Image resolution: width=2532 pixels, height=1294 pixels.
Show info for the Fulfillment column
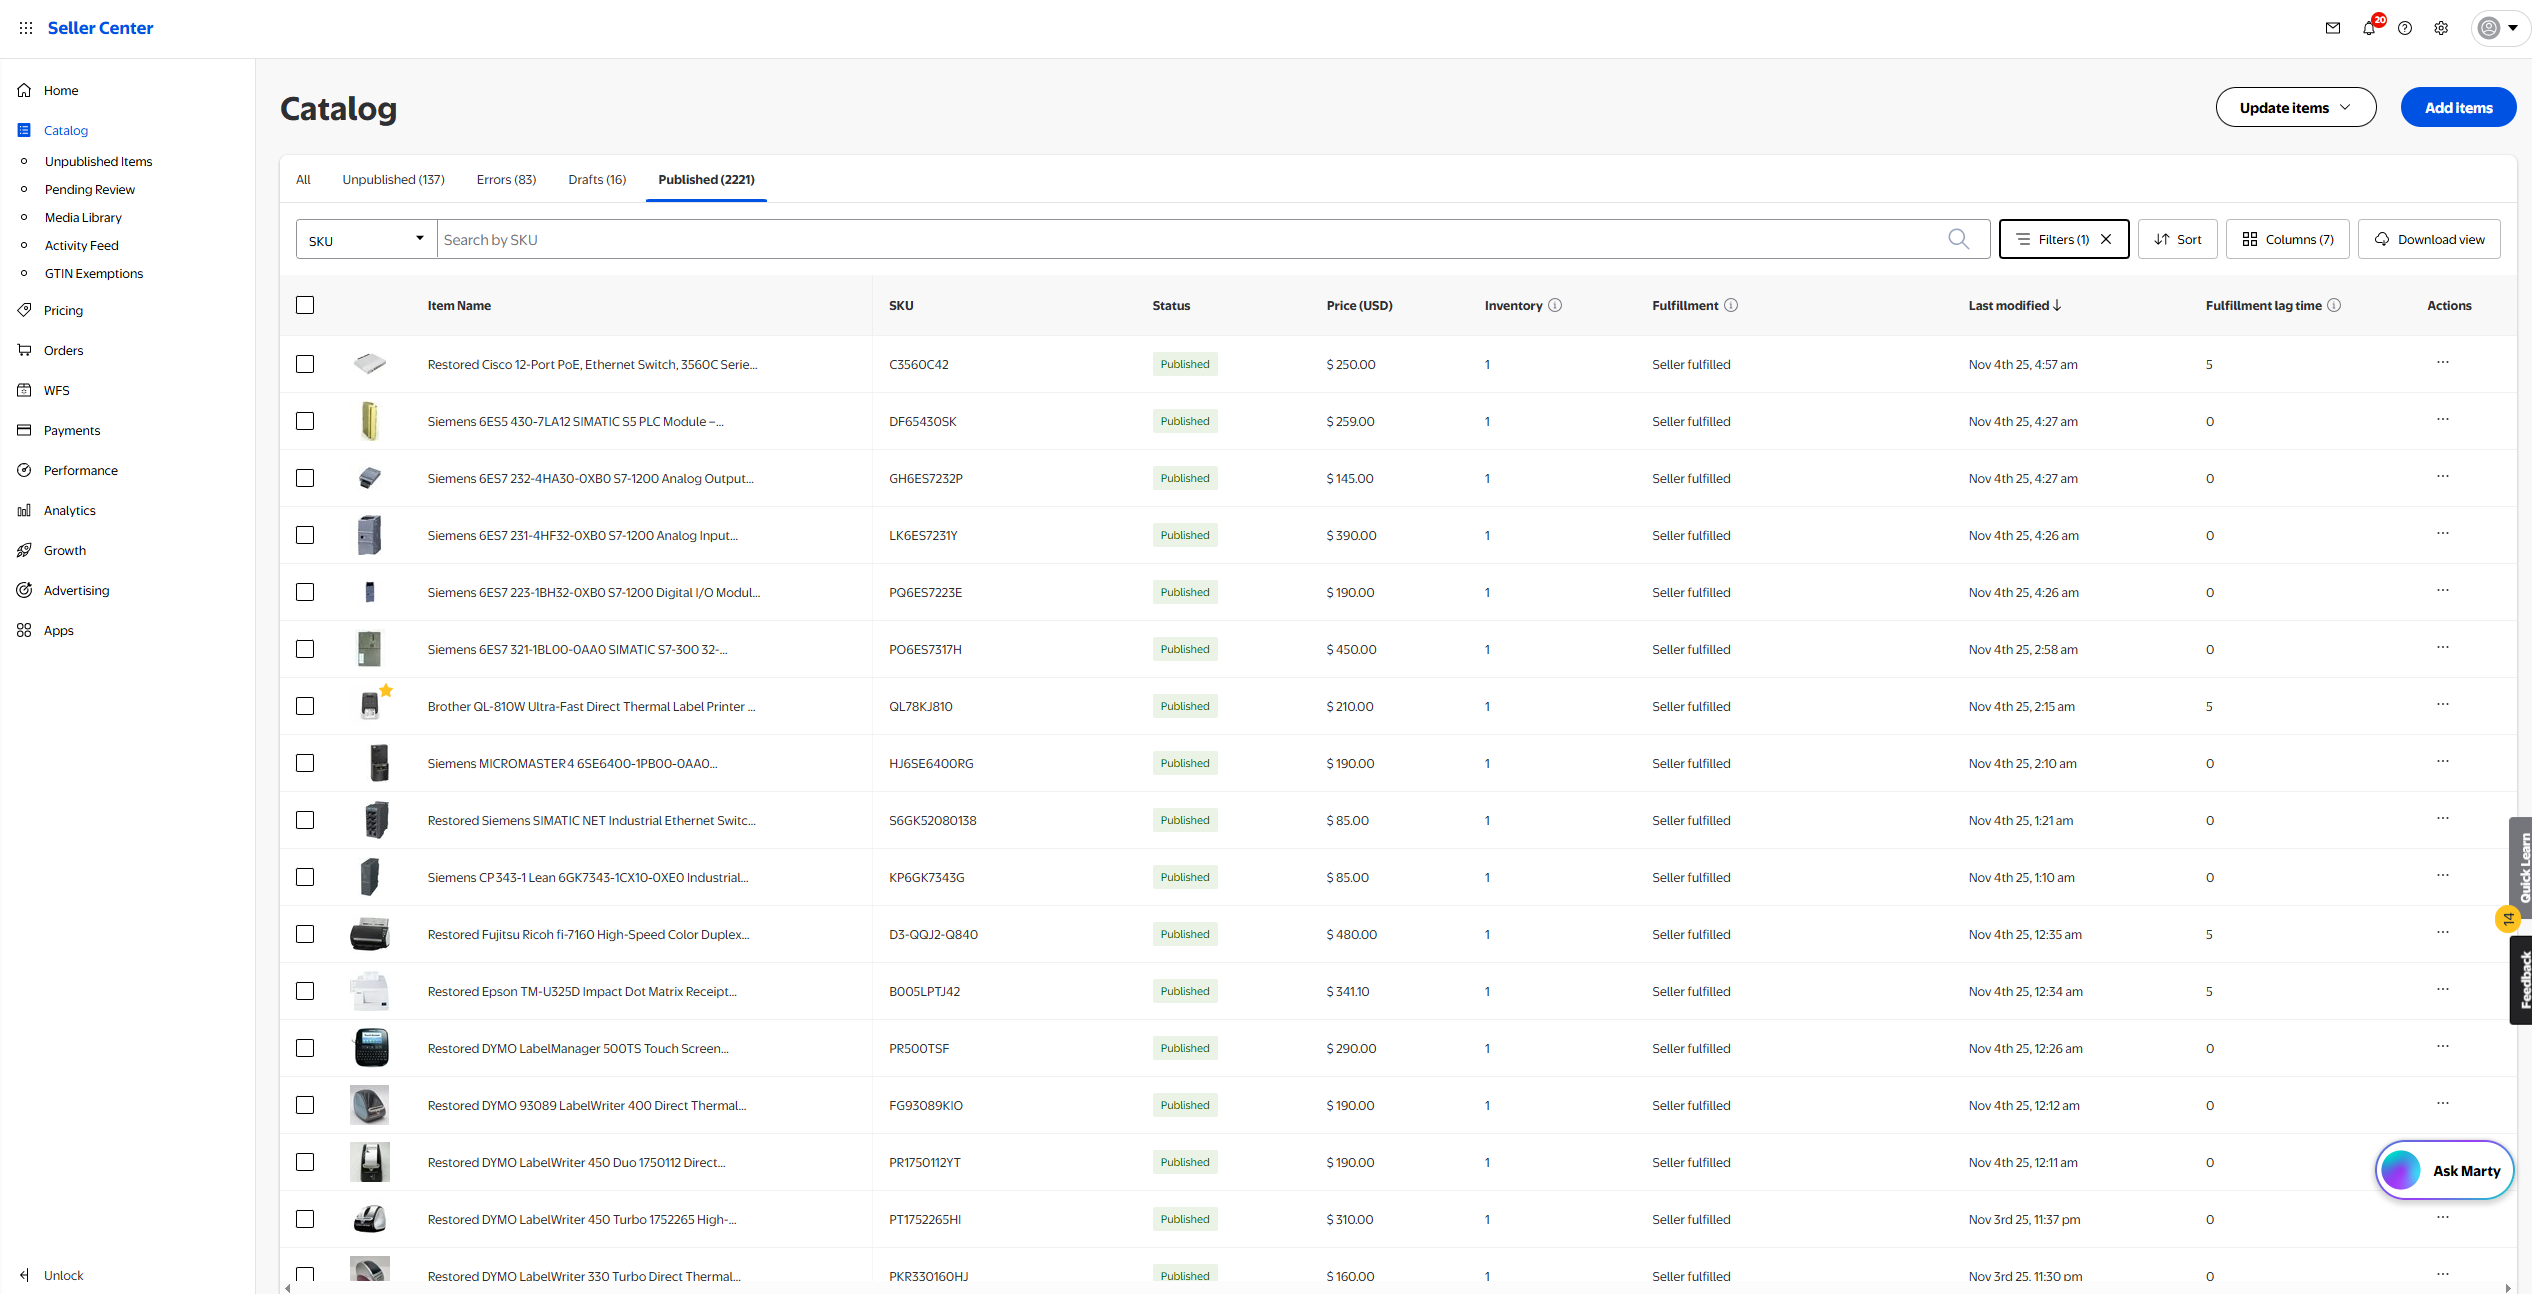pos(1731,305)
